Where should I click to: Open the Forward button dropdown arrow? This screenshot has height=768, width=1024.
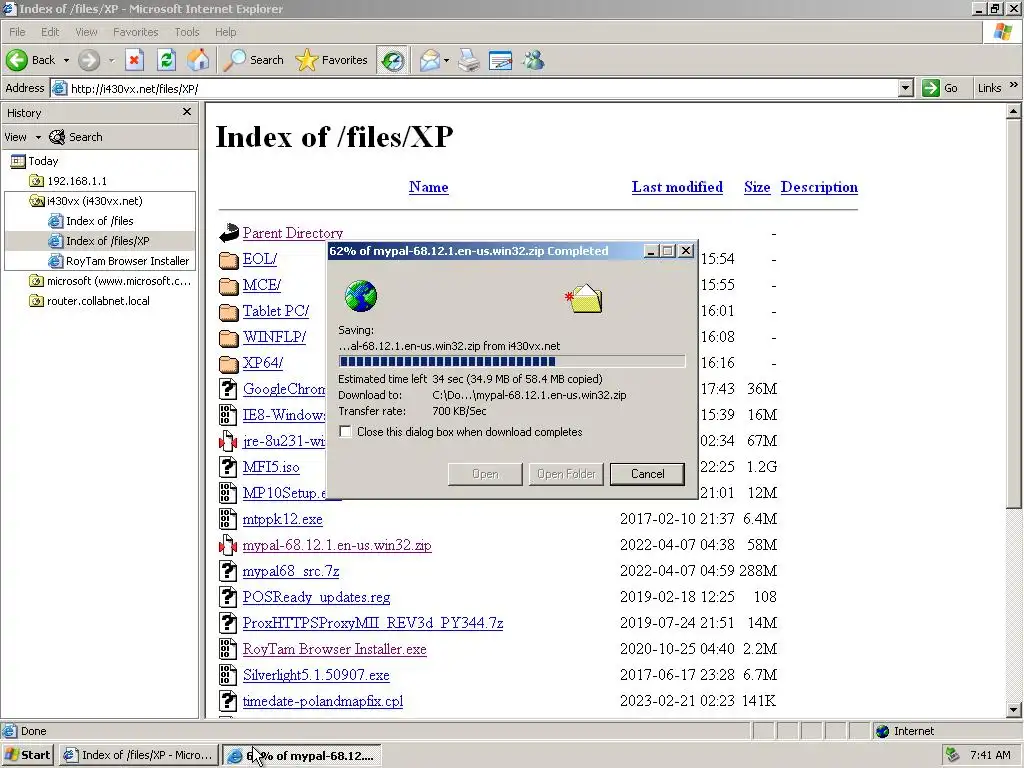point(111,60)
